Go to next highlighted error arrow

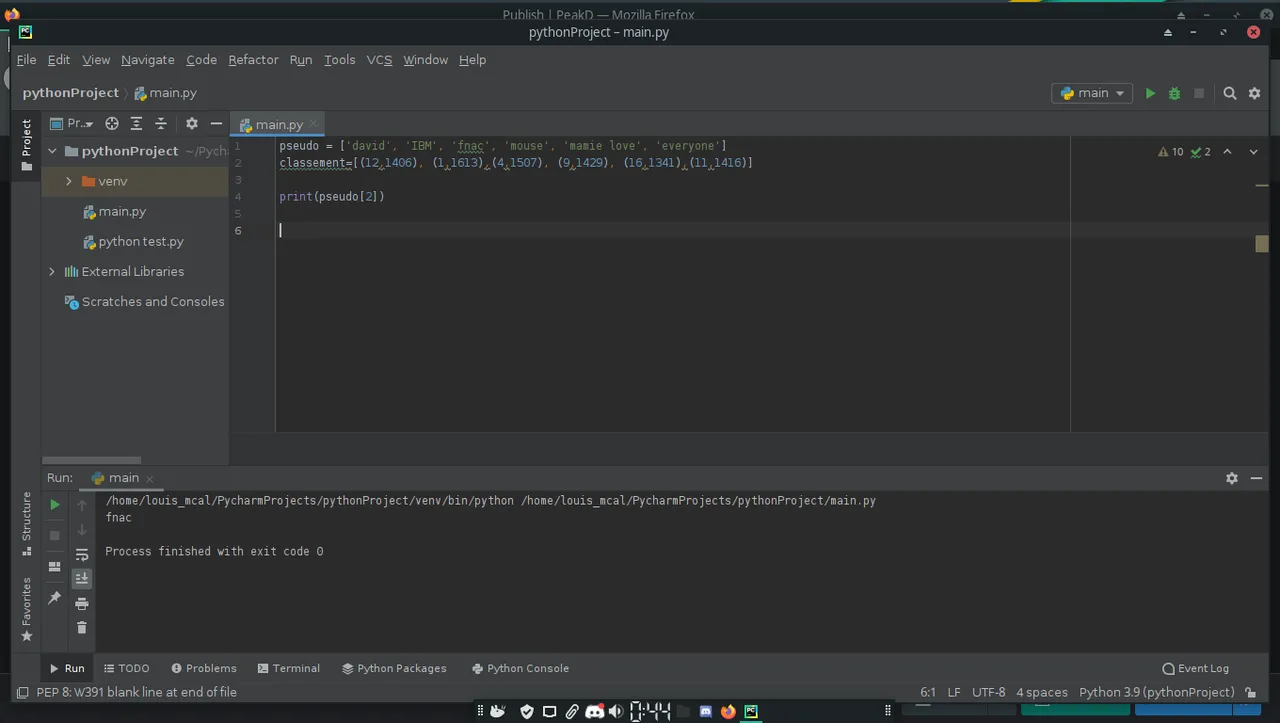[1254, 152]
